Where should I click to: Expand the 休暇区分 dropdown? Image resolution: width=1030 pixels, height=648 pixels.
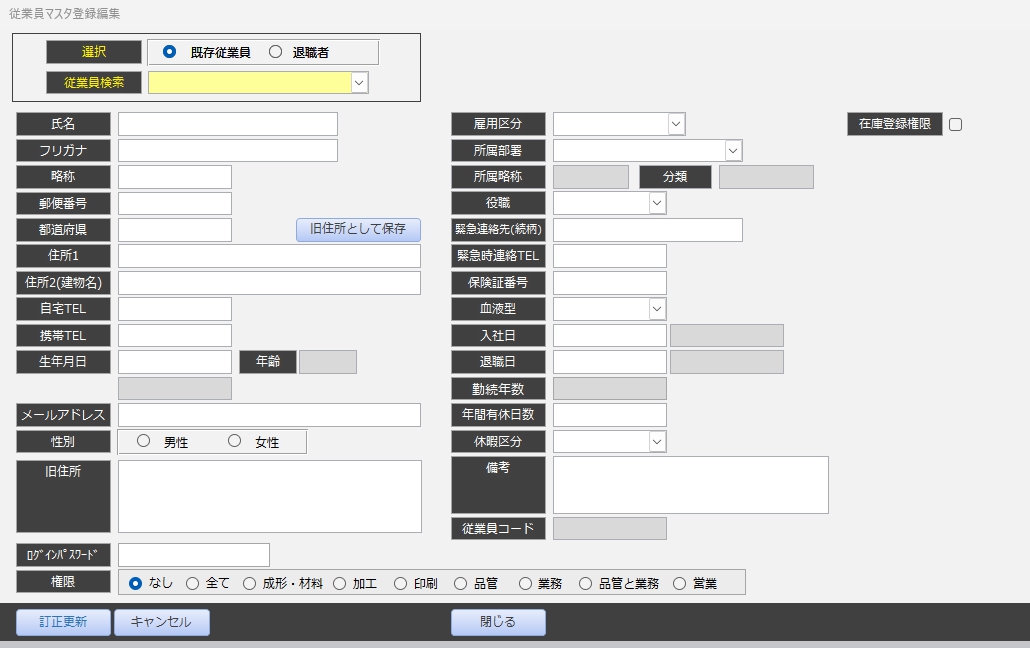pos(657,441)
